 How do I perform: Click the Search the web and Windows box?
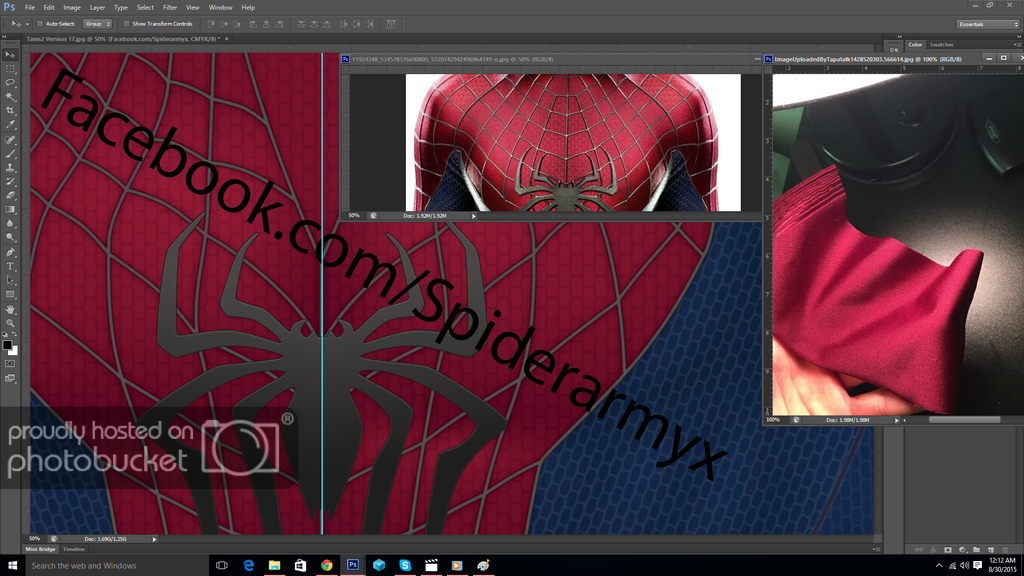(118, 566)
